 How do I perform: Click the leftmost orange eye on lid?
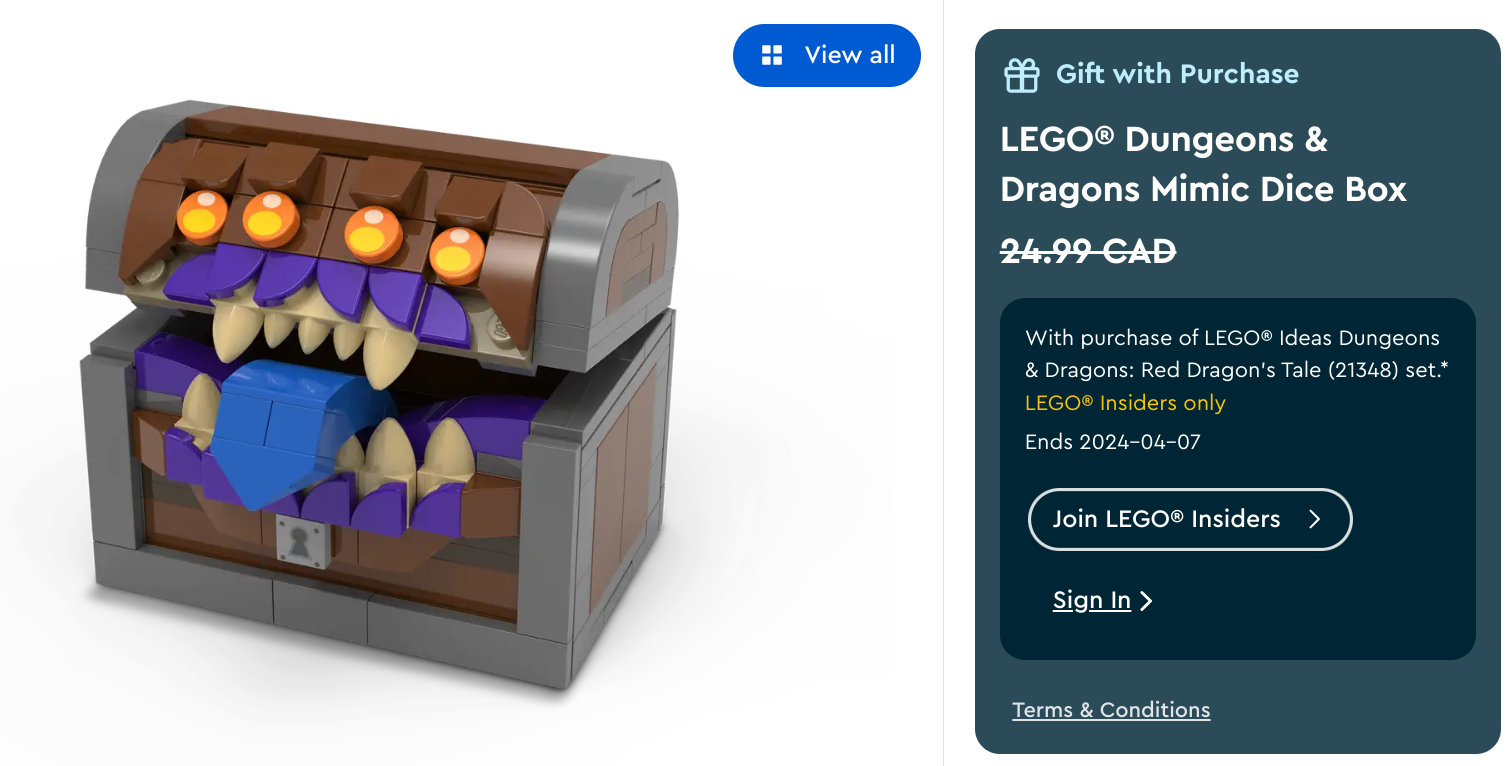(202, 212)
